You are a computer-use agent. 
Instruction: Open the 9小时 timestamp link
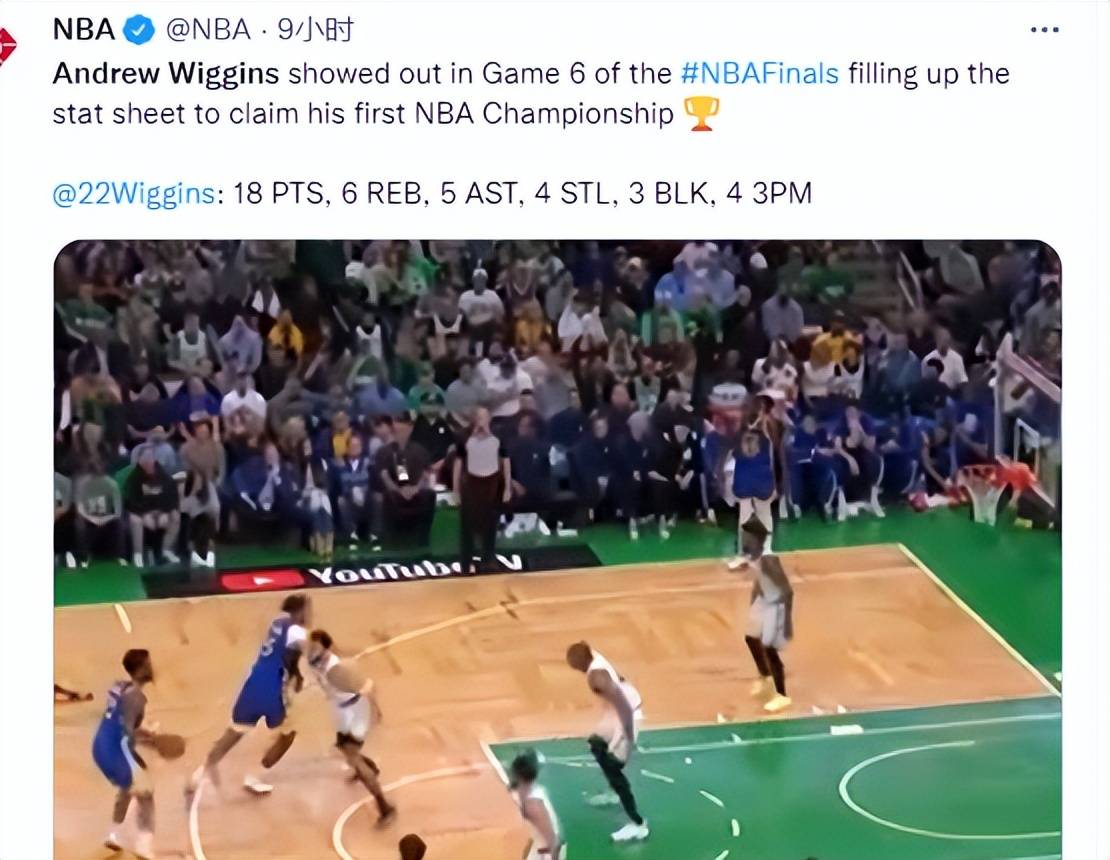point(315,30)
